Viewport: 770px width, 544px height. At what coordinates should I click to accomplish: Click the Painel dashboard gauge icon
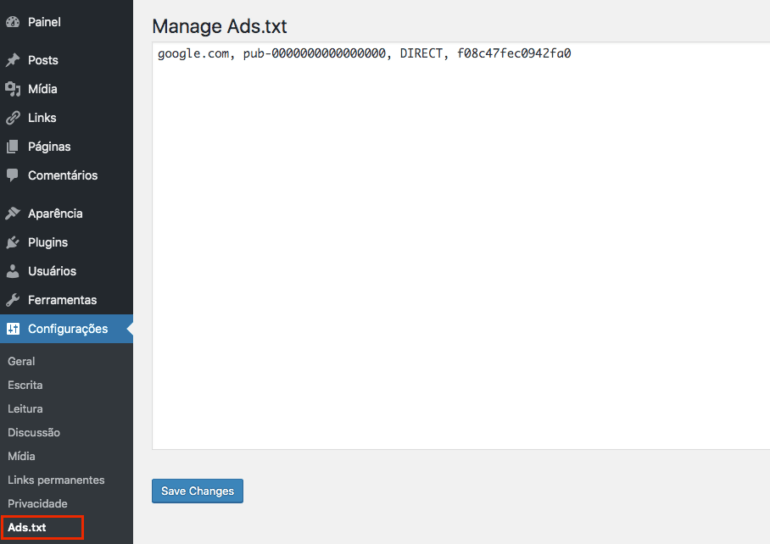coord(13,22)
